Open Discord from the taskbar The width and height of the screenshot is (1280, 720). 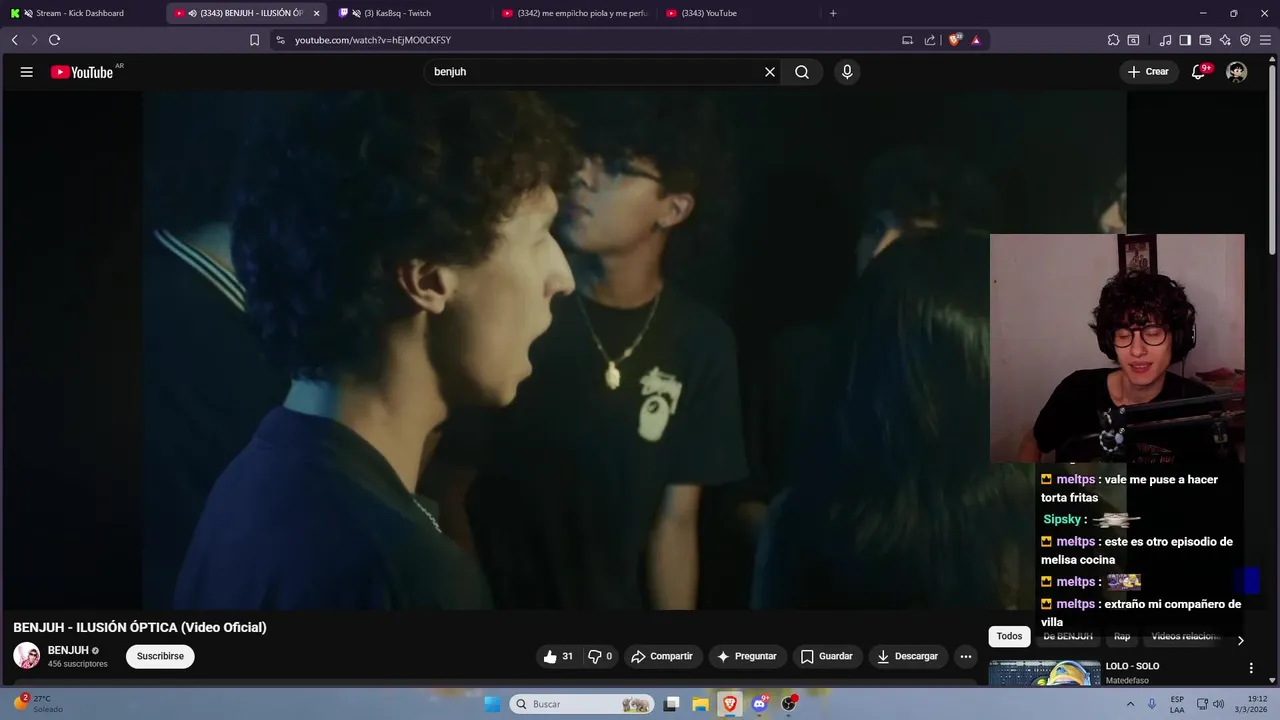[x=759, y=704]
